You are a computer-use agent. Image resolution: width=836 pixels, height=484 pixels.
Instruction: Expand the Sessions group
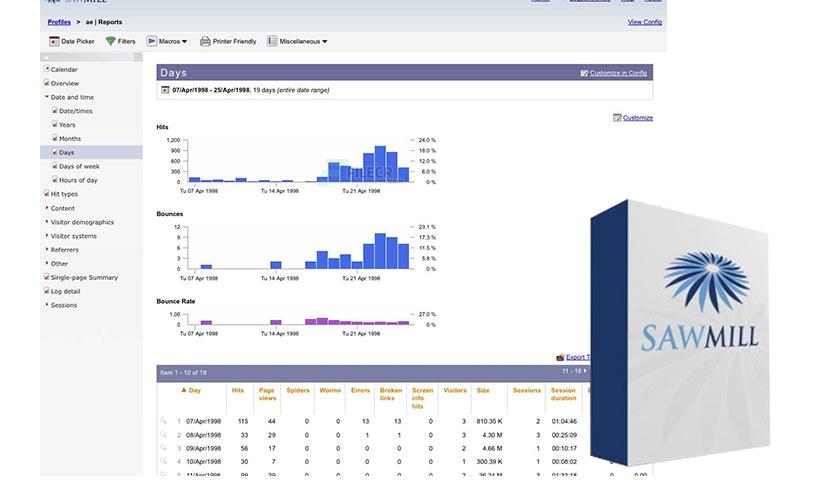click(46, 305)
